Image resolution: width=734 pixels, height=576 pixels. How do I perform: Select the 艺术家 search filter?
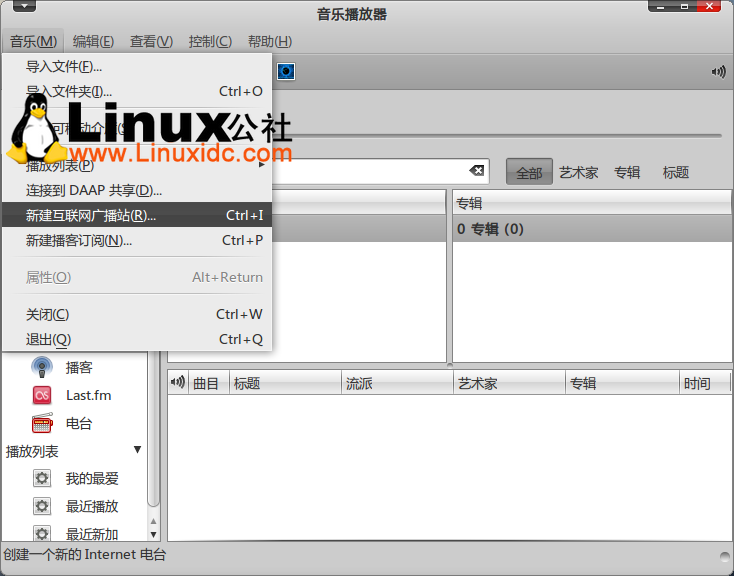pyautogui.click(x=579, y=173)
